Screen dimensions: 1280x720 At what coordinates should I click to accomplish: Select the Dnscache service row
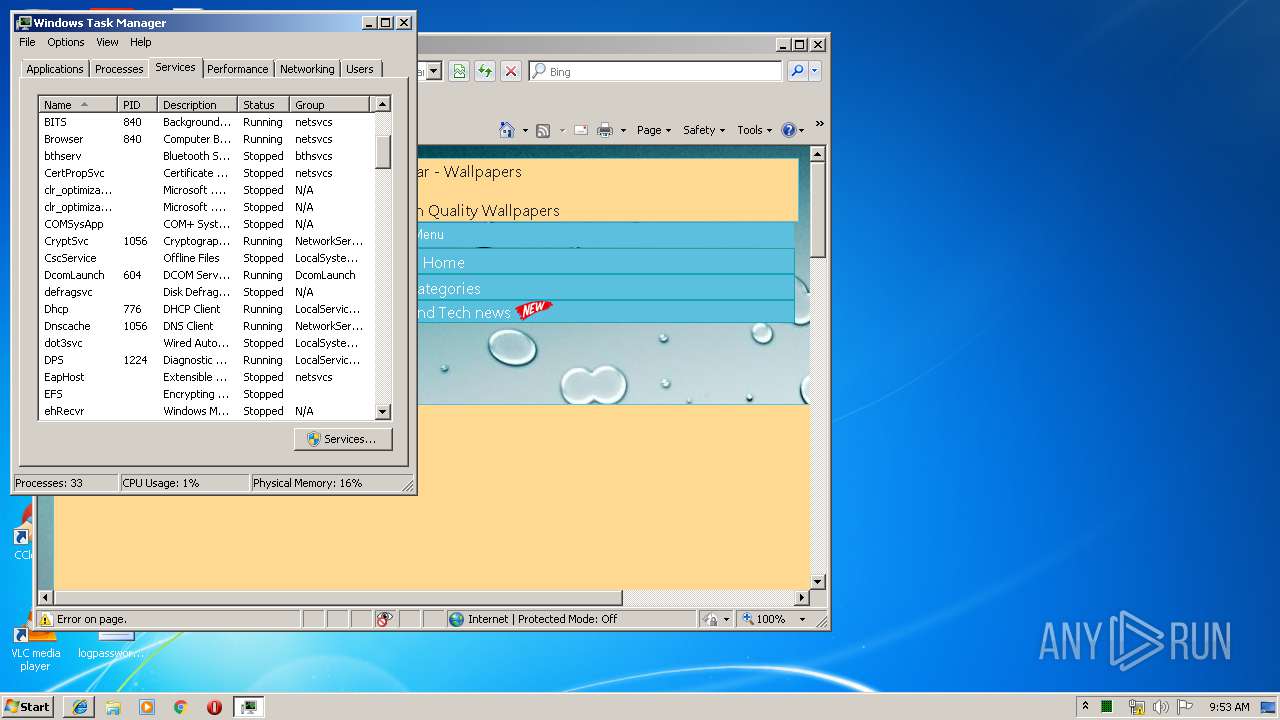click(x=206, y=326)
